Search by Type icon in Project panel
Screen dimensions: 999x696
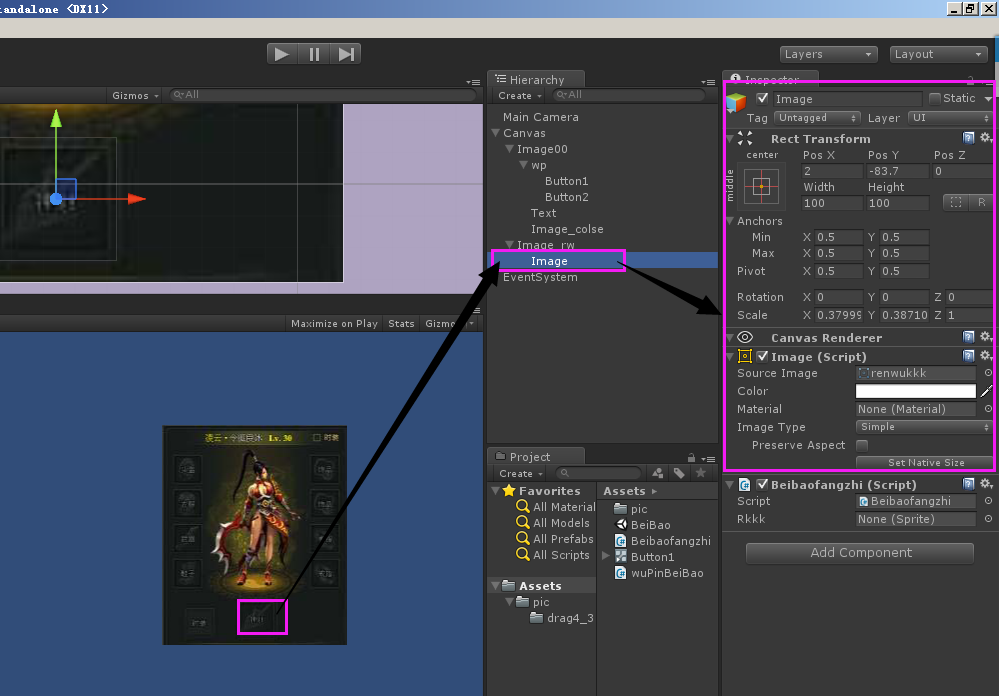[x=658, y=473]
